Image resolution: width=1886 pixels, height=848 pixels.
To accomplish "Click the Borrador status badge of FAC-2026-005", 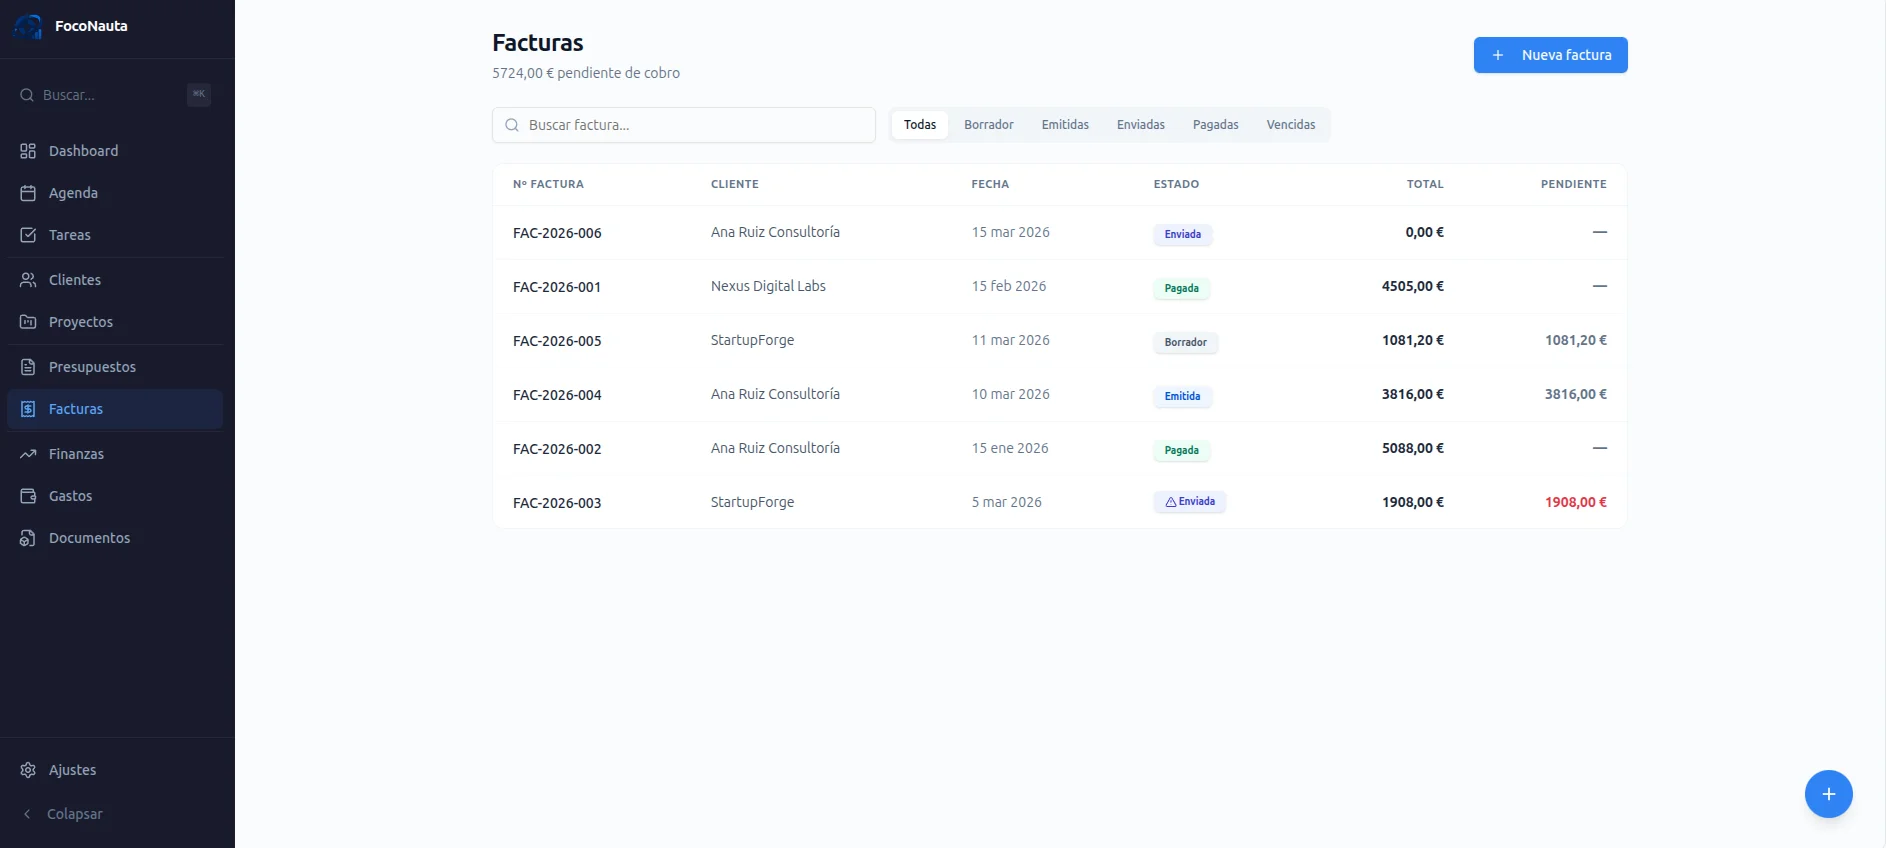I will tap(1185, 342).
